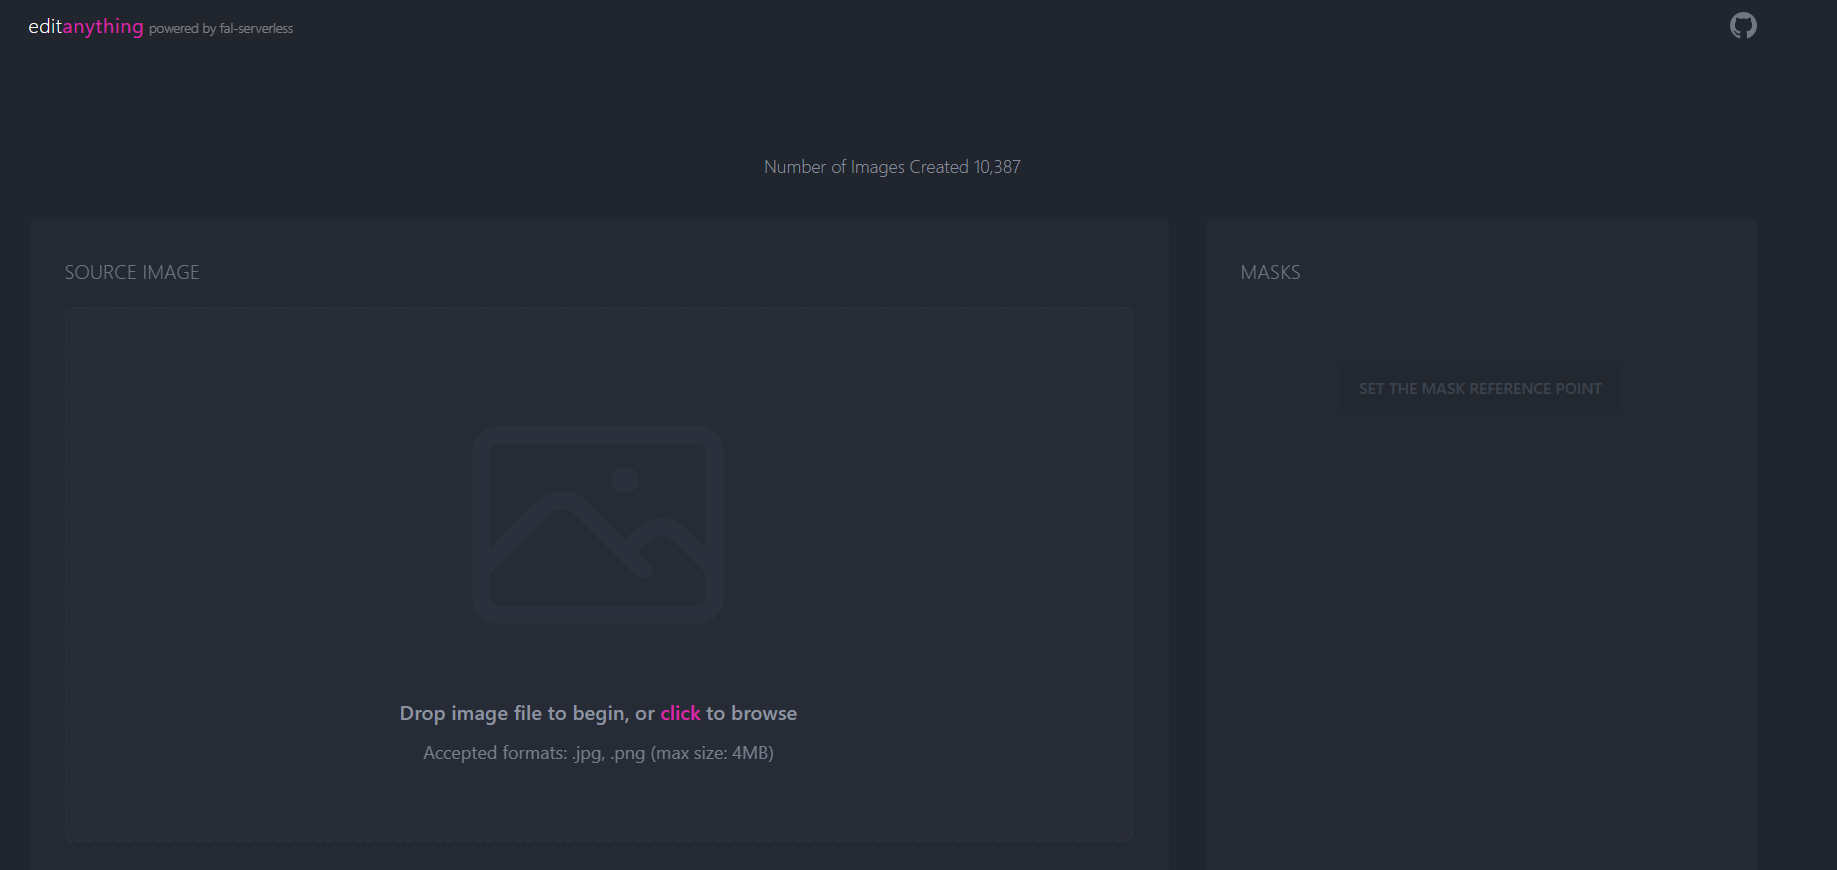The image size is (1837, 870).
Task: Click the SOURCE IMAGE heading
Action: point(132,272)
